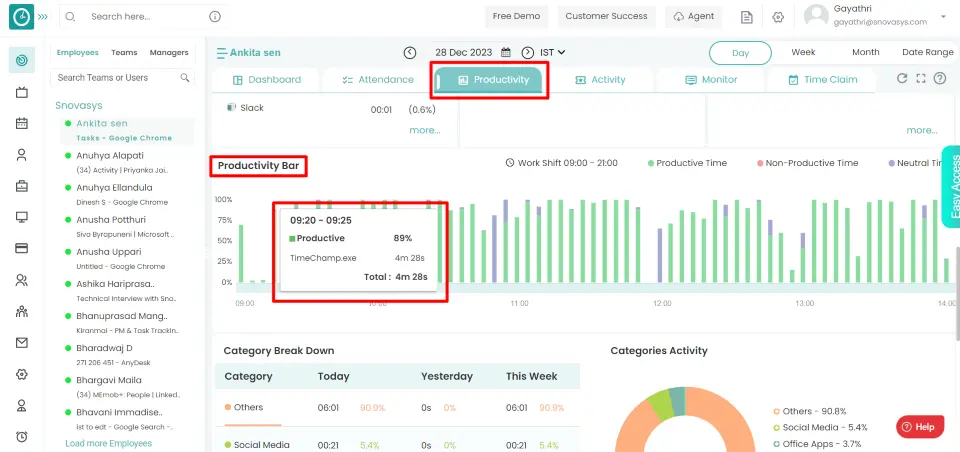960x452 pixels.
Task: Go to previous day arrow
Action: pos(410,53)
